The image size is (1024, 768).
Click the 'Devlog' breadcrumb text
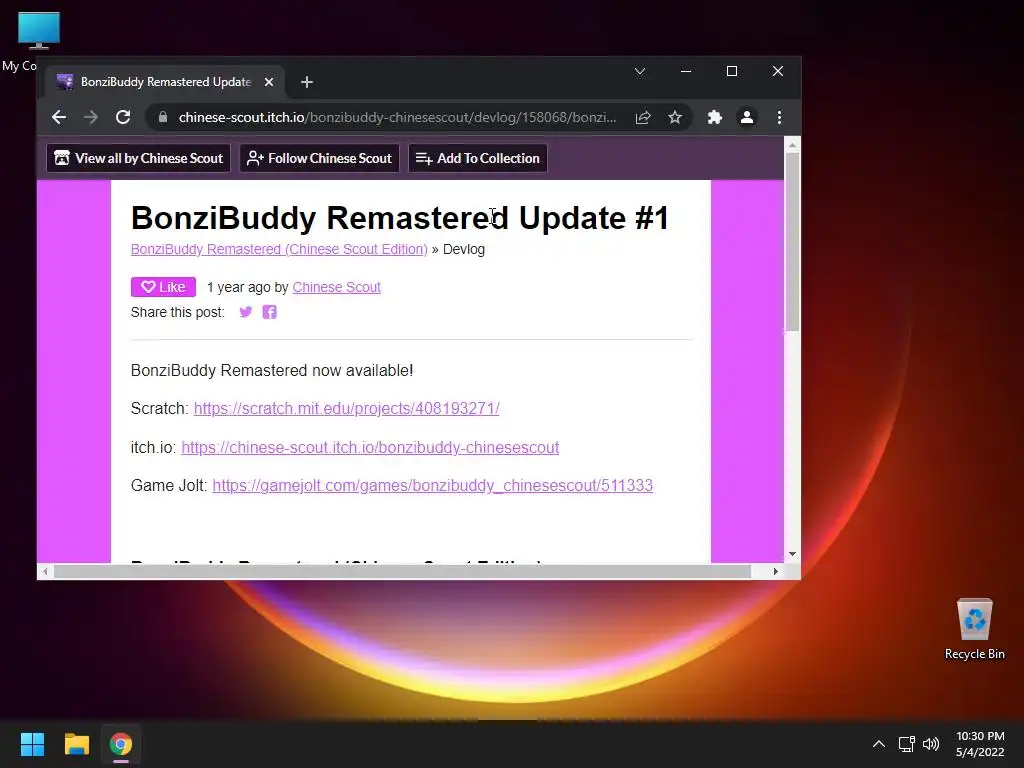click(x=464, y=249)
